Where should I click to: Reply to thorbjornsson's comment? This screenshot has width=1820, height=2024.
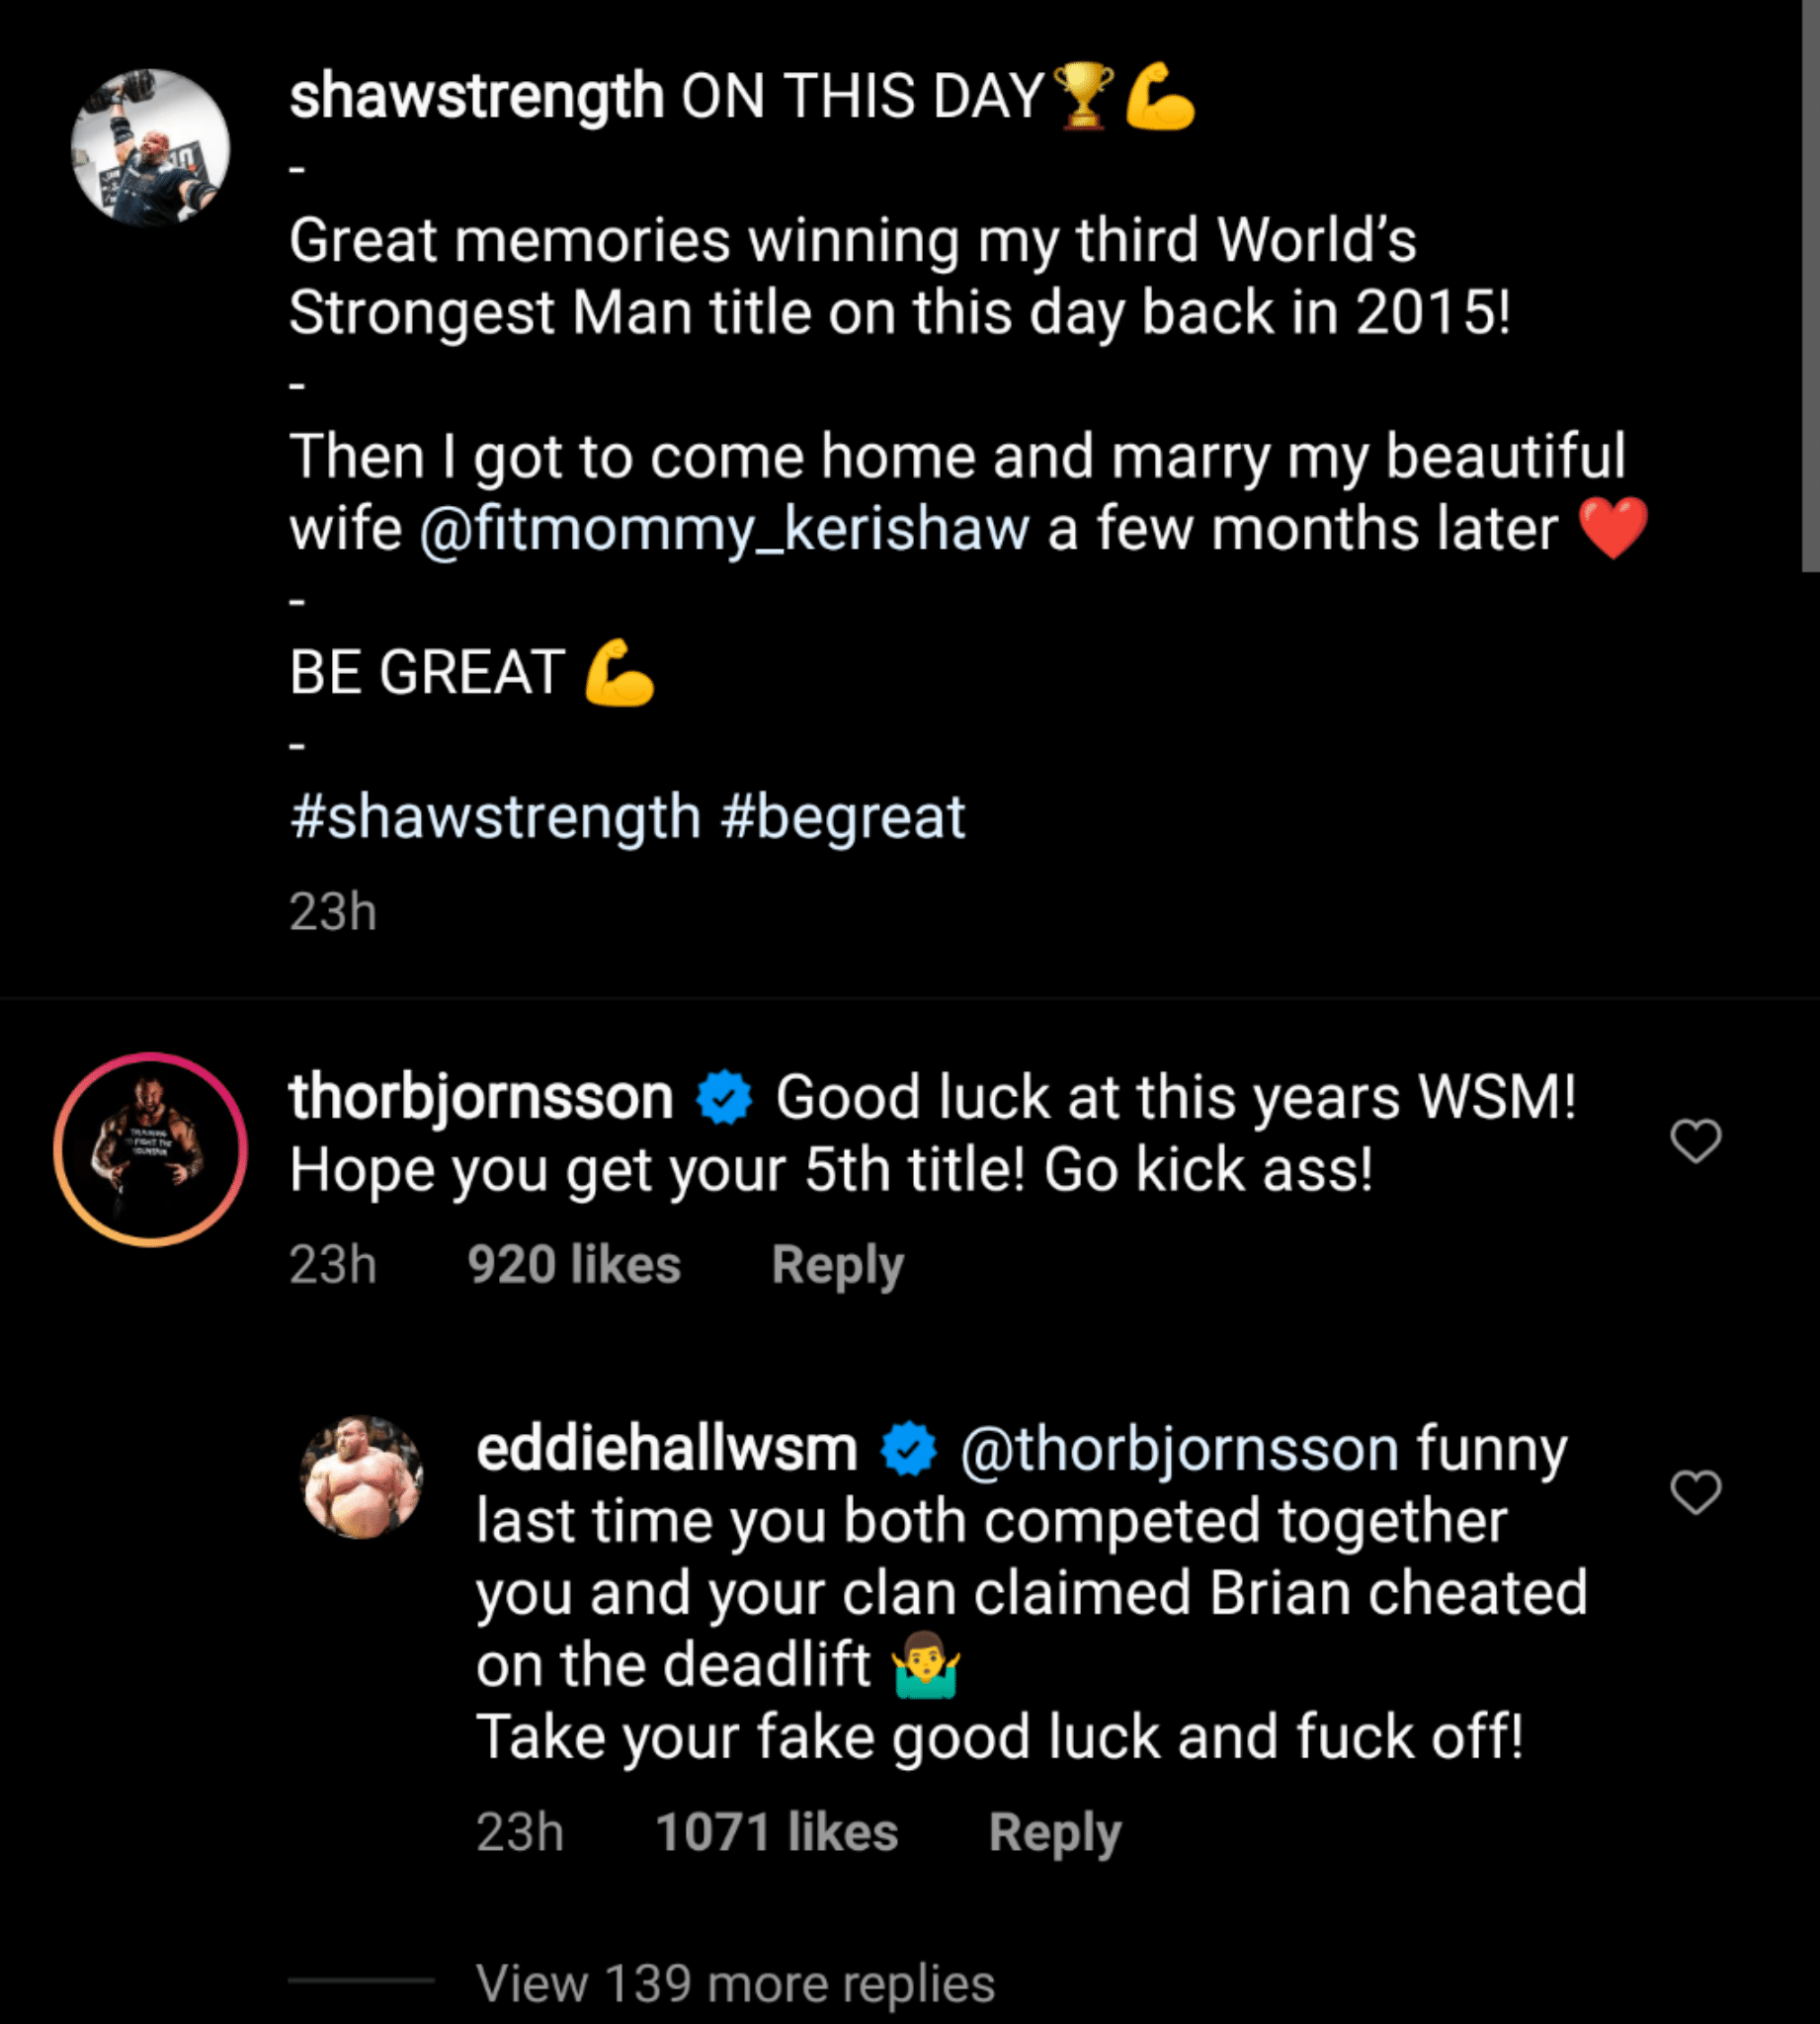click(837, 1265)
